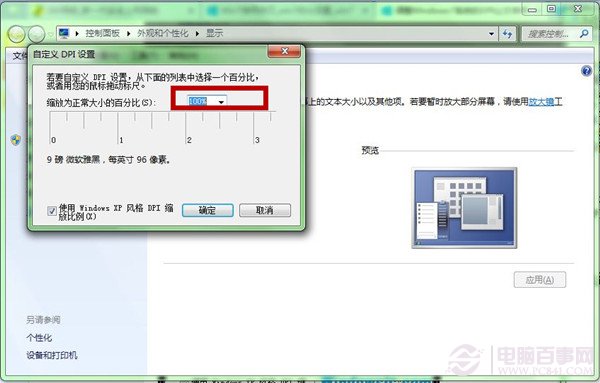Go back with the Explorer back arrow
The image size is (600, 383).
[16, 34]
